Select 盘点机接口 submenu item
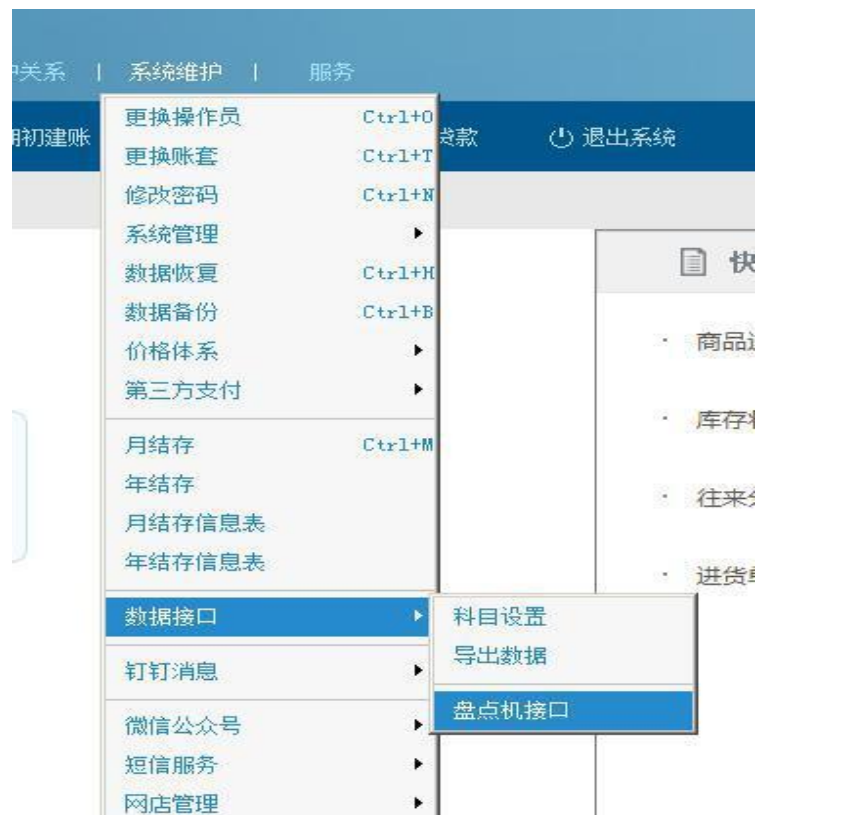This screenshot has height=815, width=862. [x=511, y=711]
